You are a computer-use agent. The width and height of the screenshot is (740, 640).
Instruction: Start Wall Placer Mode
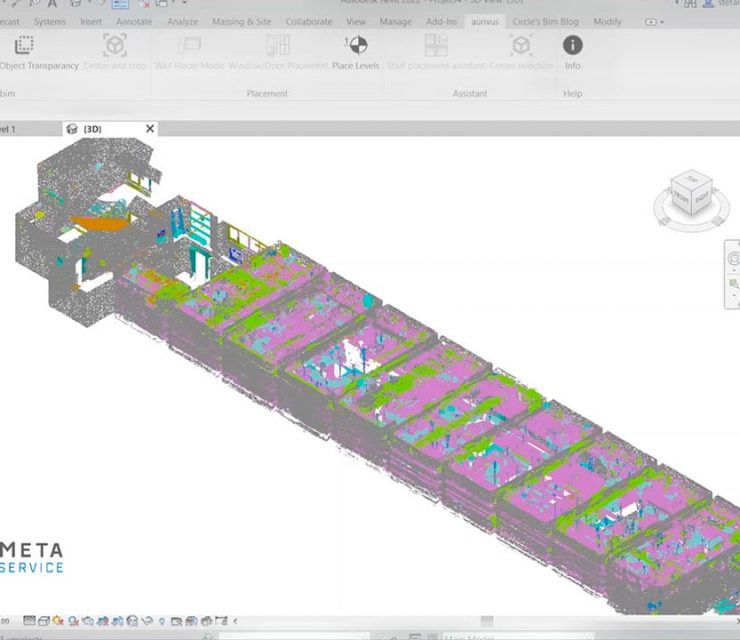pyautogui.click(x=189, y=52)
